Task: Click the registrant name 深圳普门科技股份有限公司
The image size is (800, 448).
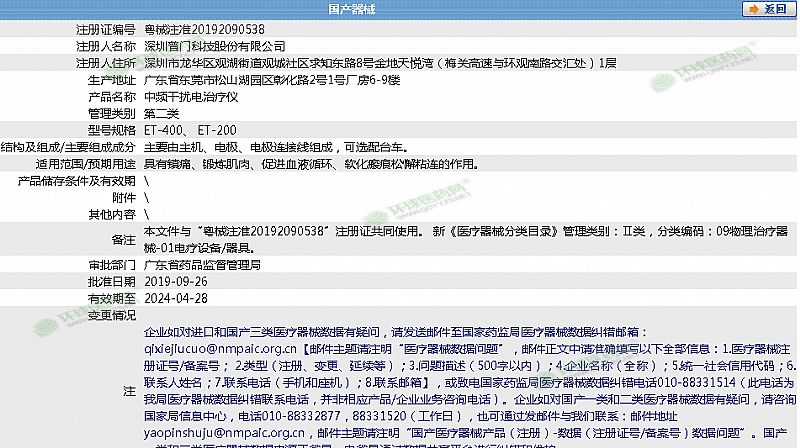Action: coord(215,46)
